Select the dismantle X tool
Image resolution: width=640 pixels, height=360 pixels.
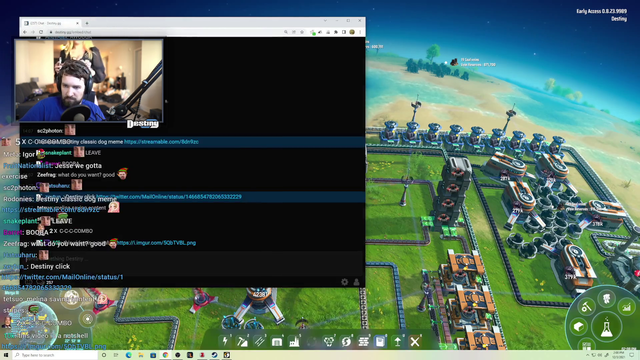pyautogui.click(x=415, y=341)
